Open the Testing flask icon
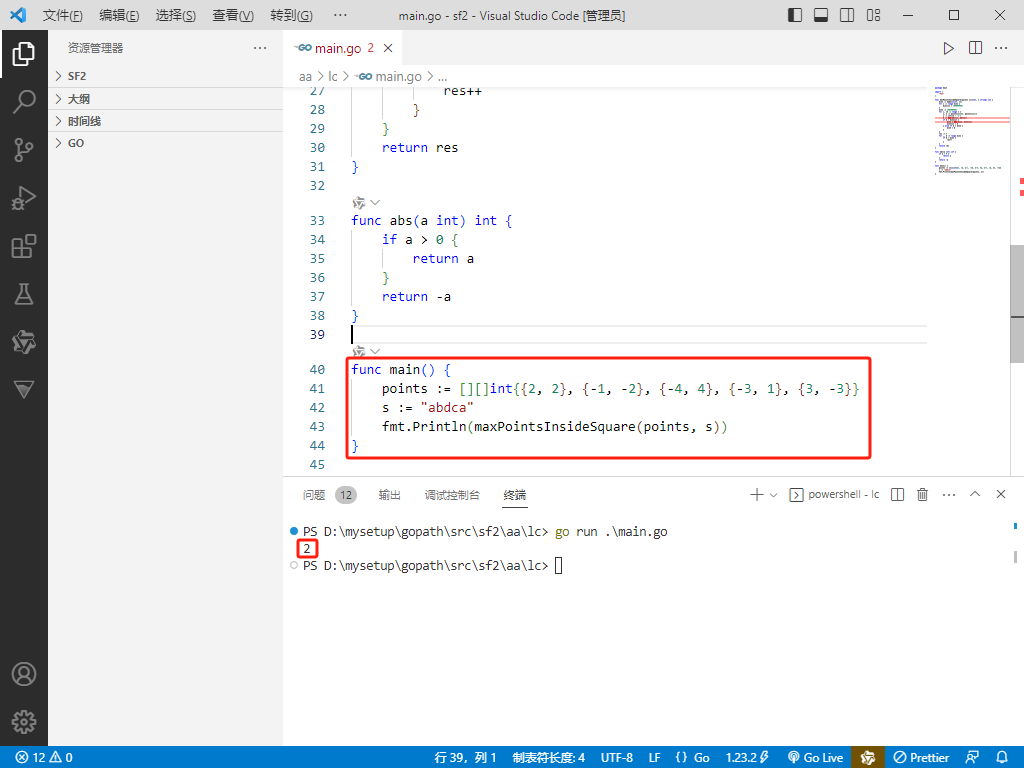The image size is (1024, 768). pos(24,295)
